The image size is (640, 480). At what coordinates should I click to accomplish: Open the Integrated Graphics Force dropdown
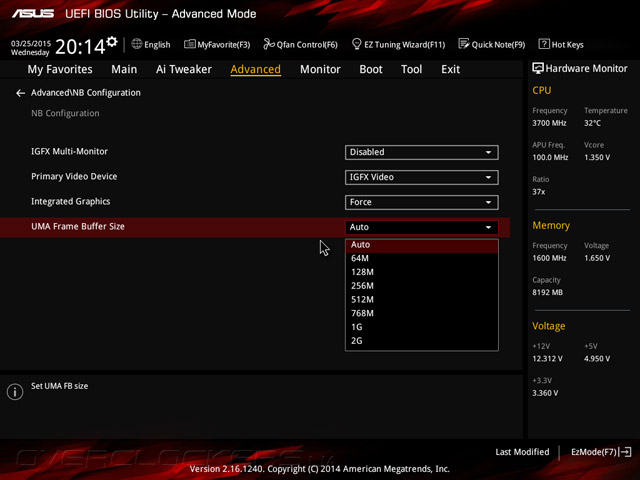pyautogui.click(x=422, y=202)
